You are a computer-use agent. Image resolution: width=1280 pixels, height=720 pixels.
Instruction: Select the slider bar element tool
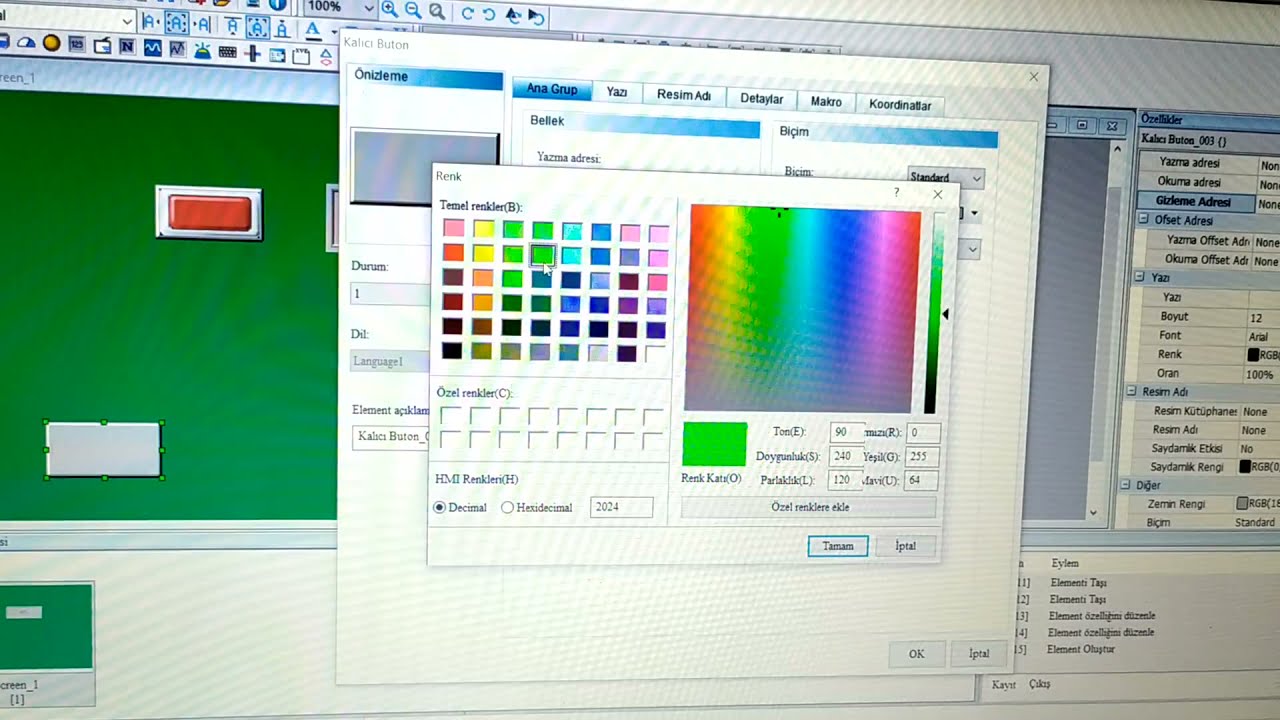pos(253,53)
